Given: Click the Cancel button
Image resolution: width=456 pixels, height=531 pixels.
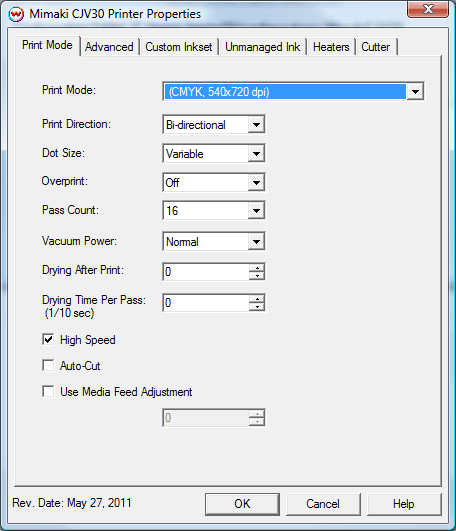Looking at the screenshot, I should pyautogui.click(x=323, y=504).
